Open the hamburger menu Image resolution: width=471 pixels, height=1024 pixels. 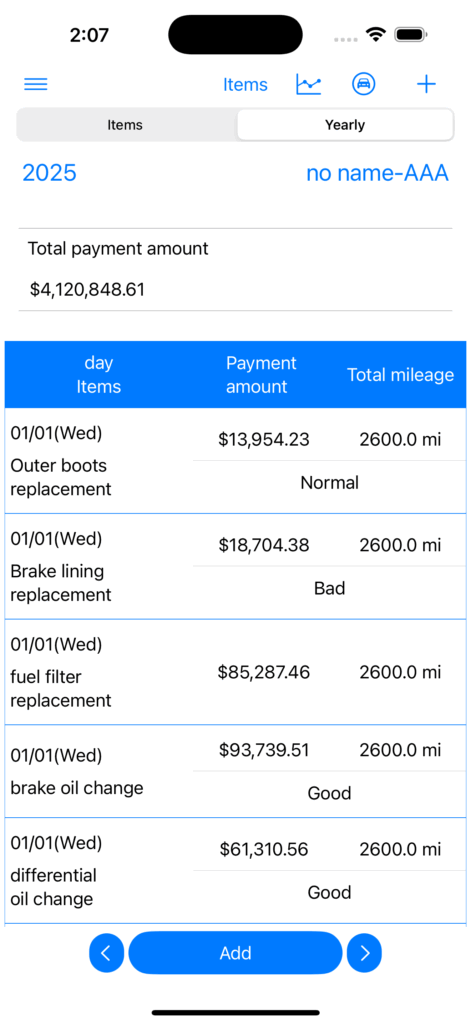pyautogui.click(x=35, y=84)
